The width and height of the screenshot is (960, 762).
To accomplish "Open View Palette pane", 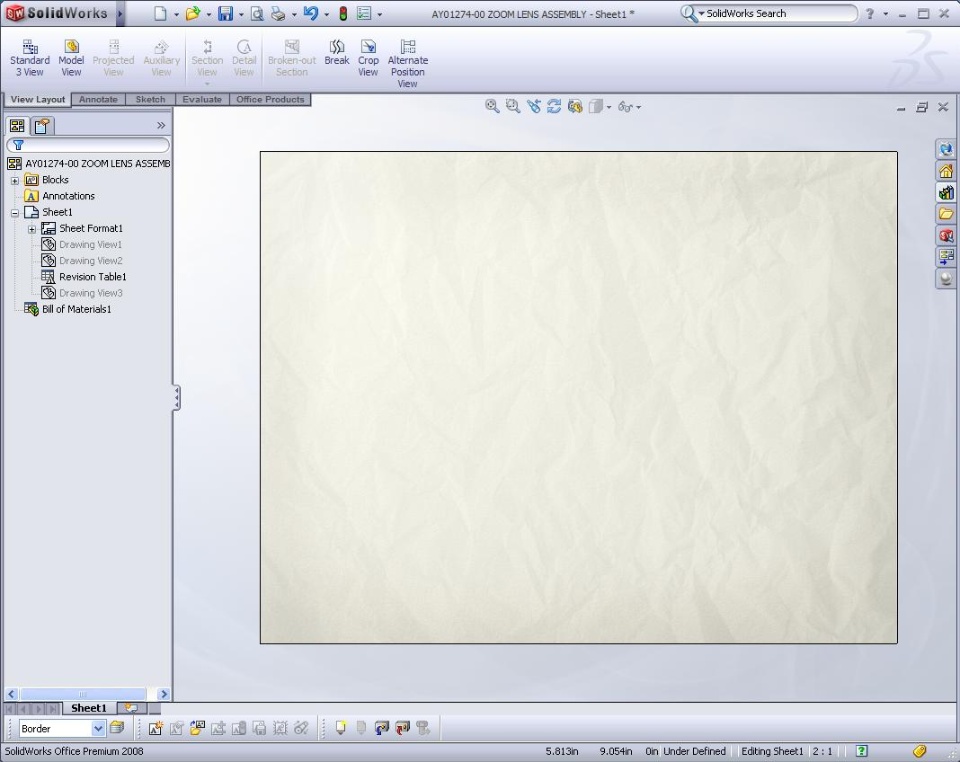I will [x=946, y=256].
